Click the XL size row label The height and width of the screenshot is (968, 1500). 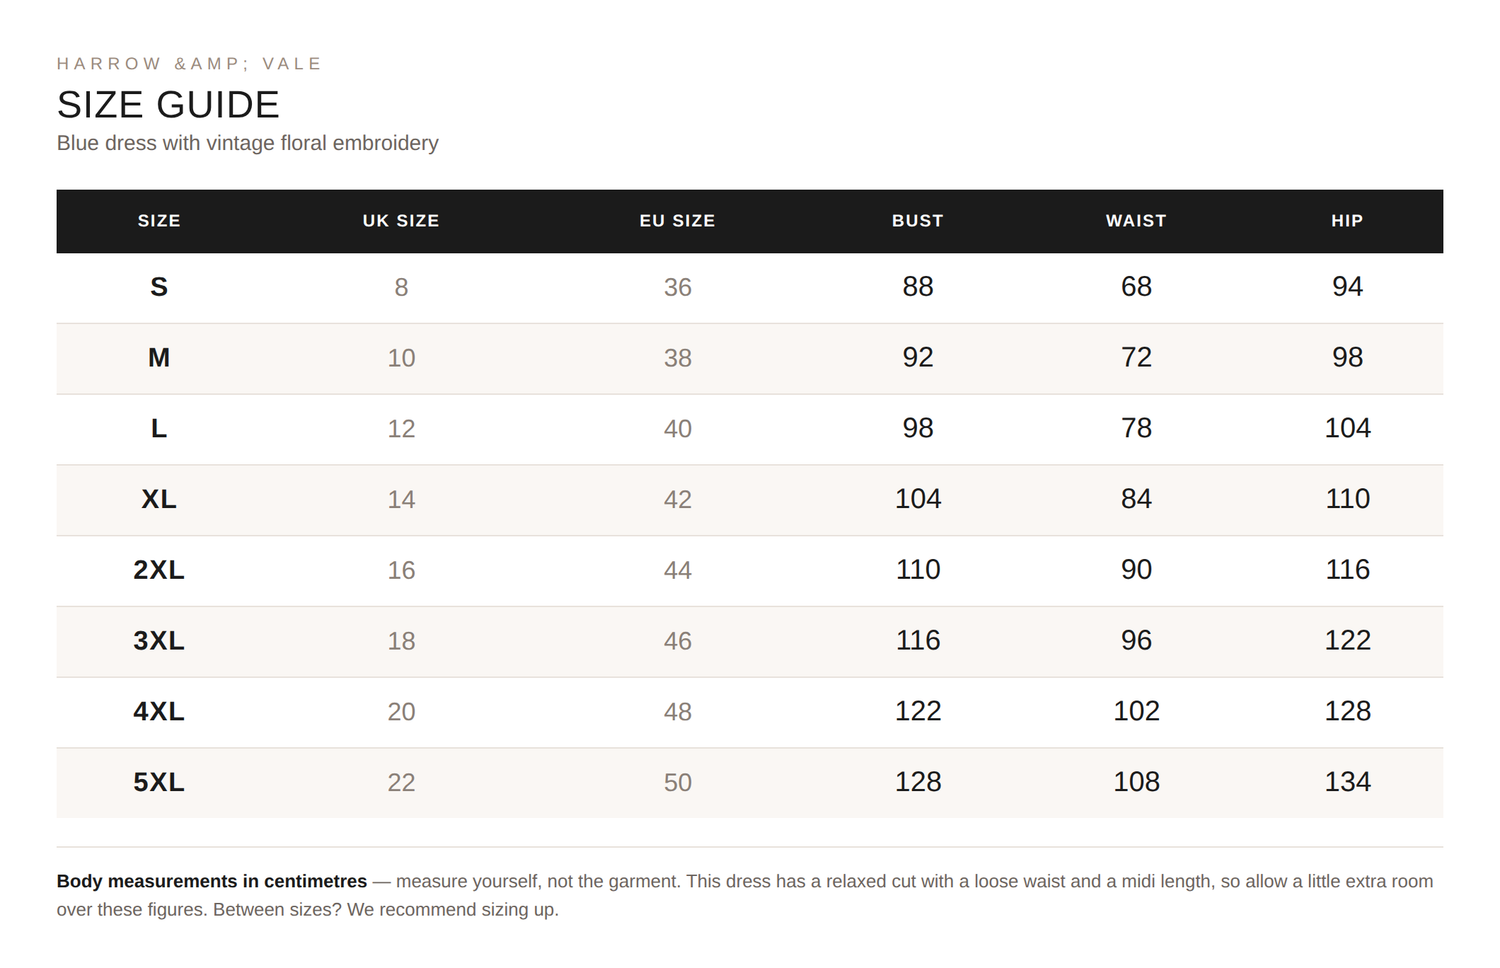coord(159,499)
